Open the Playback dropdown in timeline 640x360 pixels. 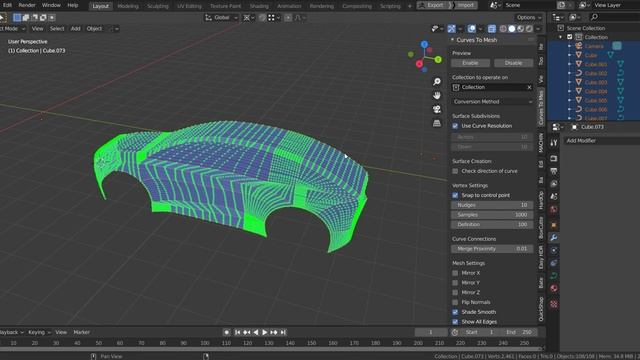pos(11,332)
